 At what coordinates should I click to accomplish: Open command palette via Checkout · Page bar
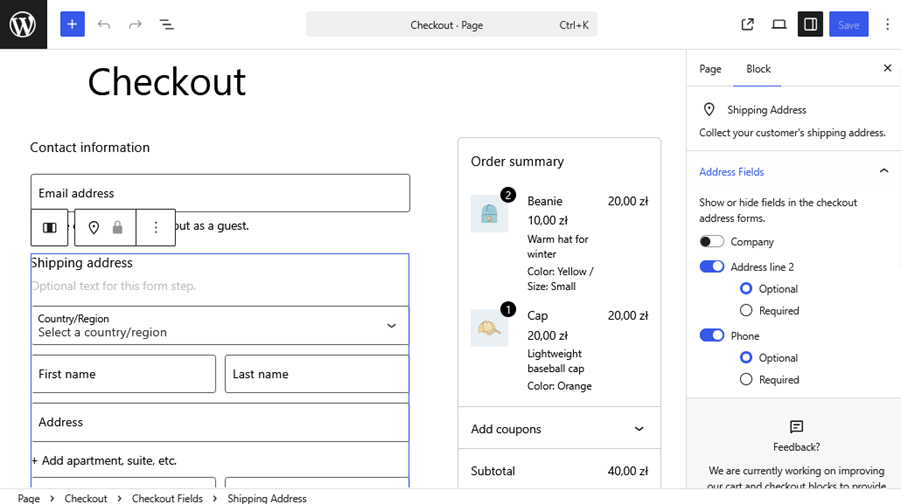pos(452,24)
